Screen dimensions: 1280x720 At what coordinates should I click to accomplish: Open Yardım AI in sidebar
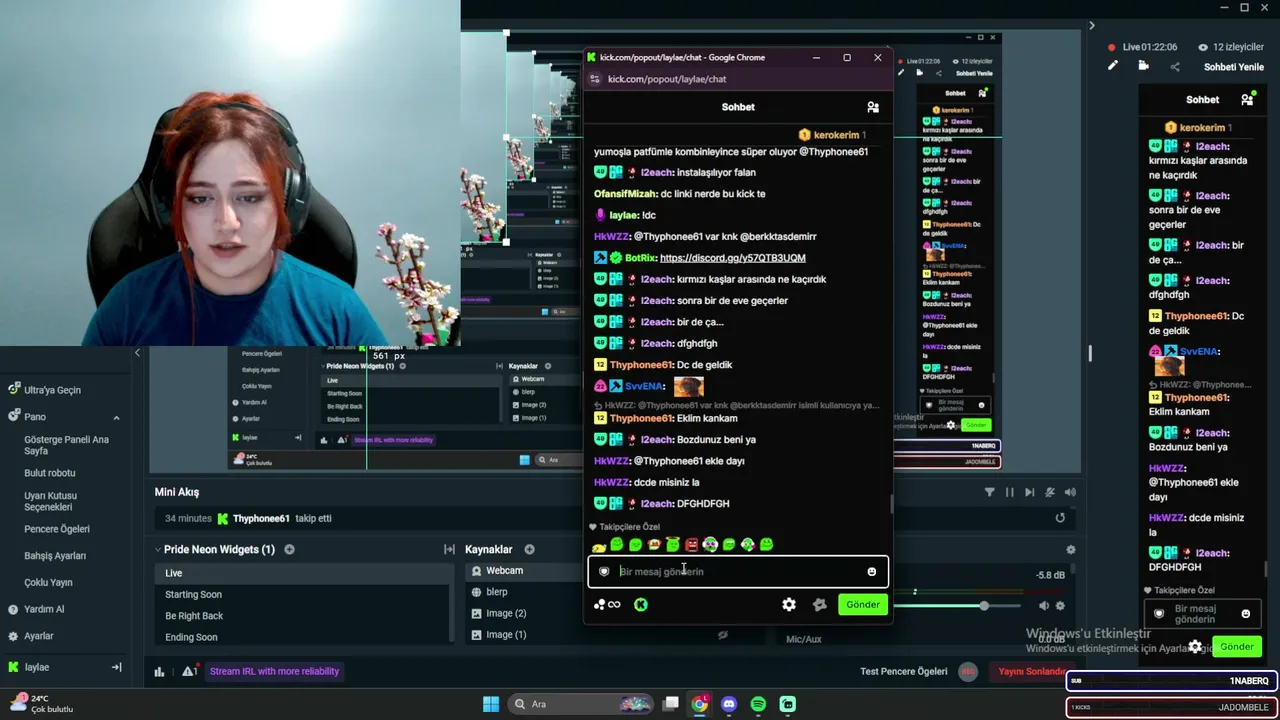(36, 609)
